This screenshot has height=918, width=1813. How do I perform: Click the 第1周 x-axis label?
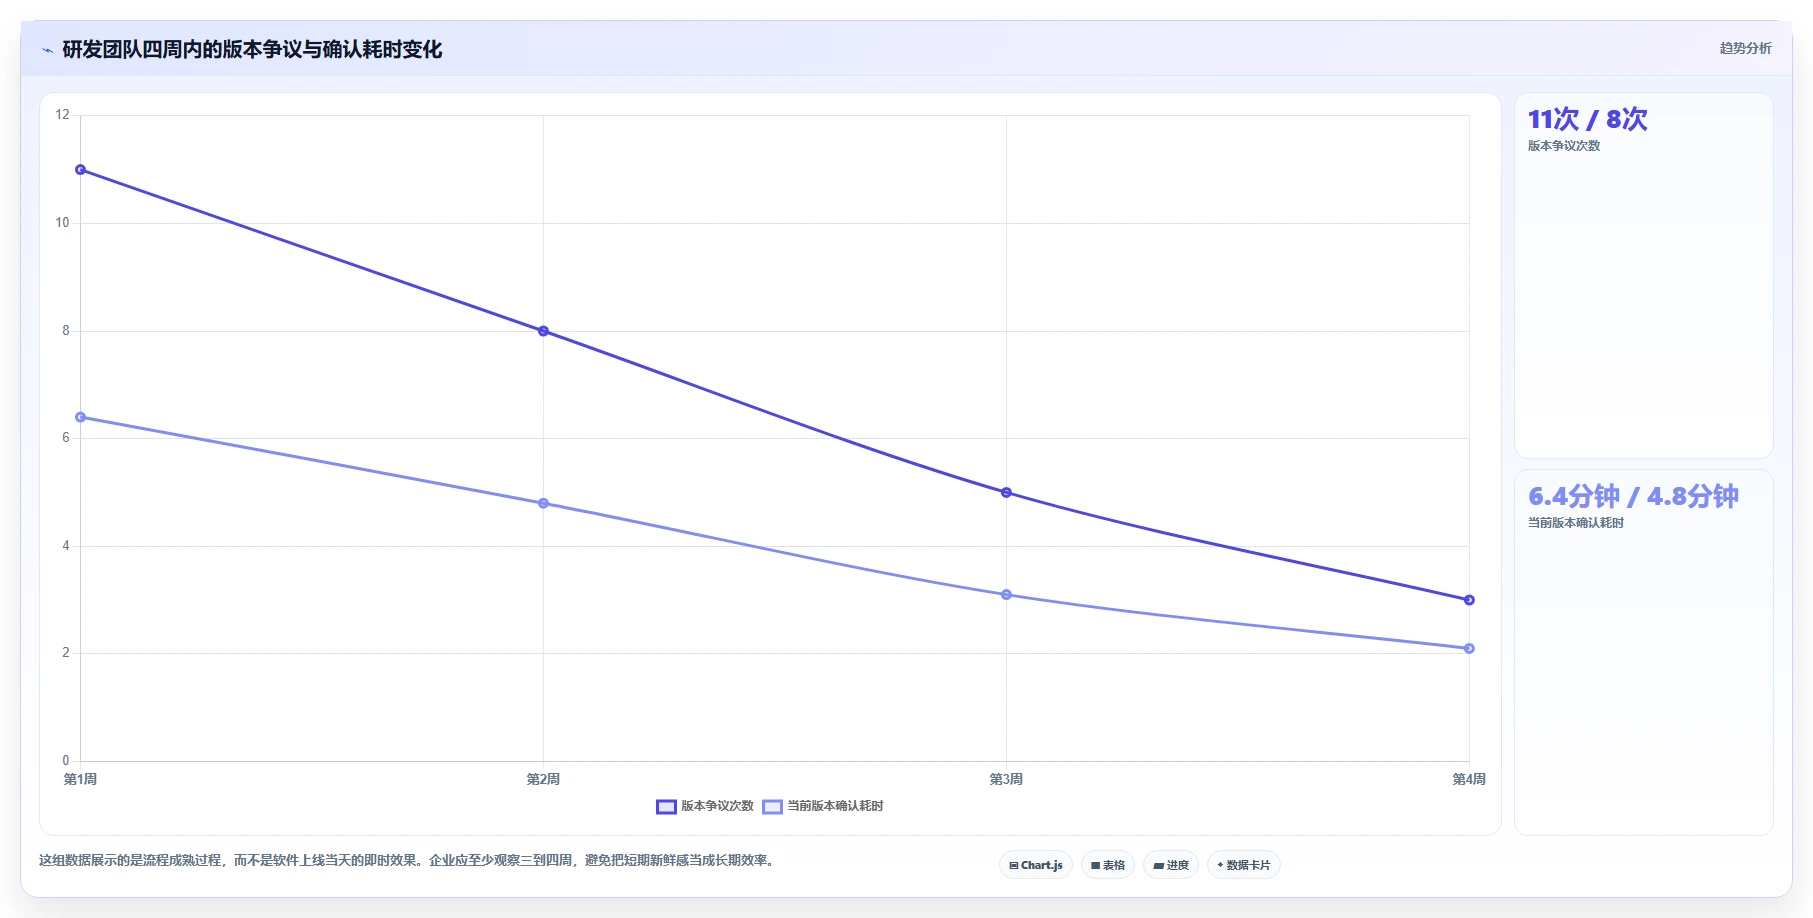(80, 779)
